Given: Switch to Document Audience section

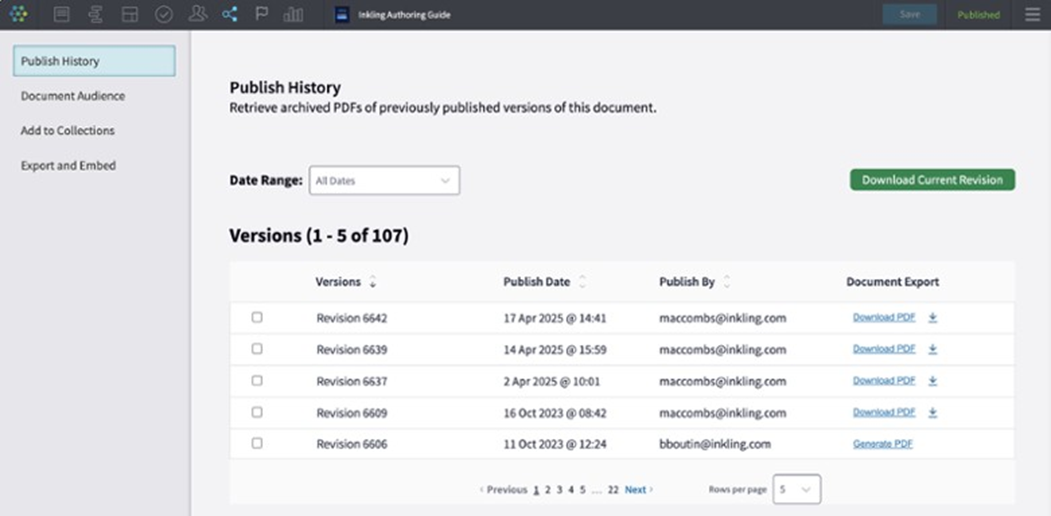Looking at the screenshot, I should point(73,96).
